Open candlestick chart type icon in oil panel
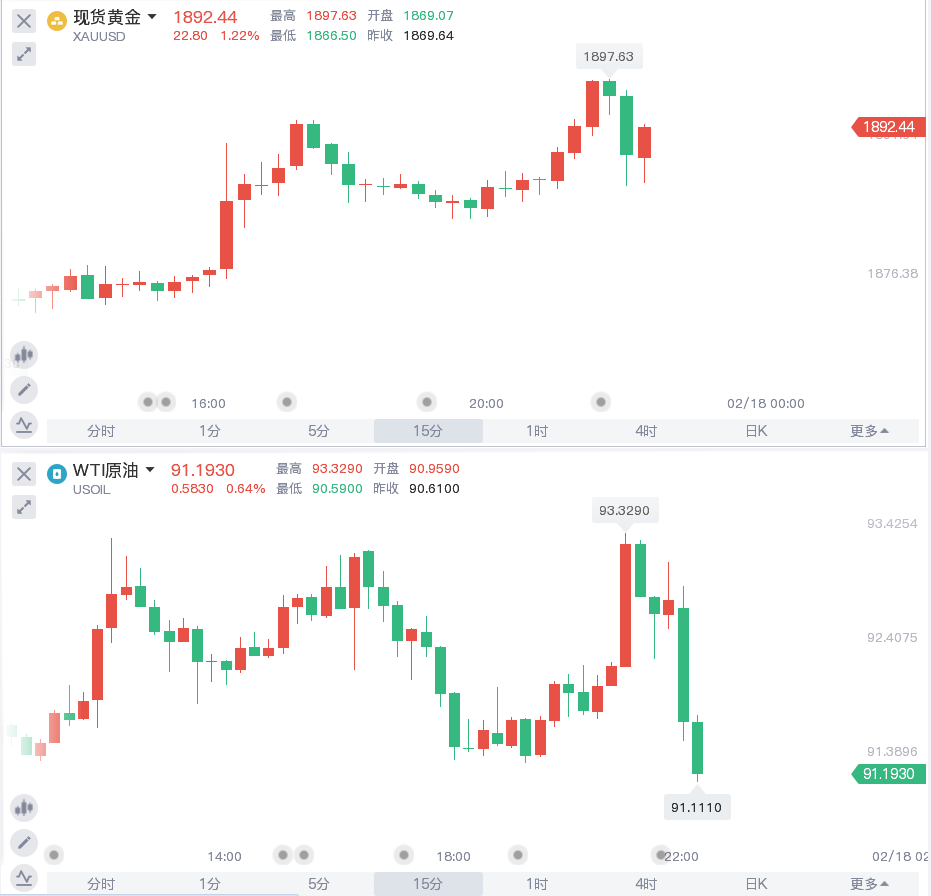This screenshot has height=896, width=931. [24, 808]
